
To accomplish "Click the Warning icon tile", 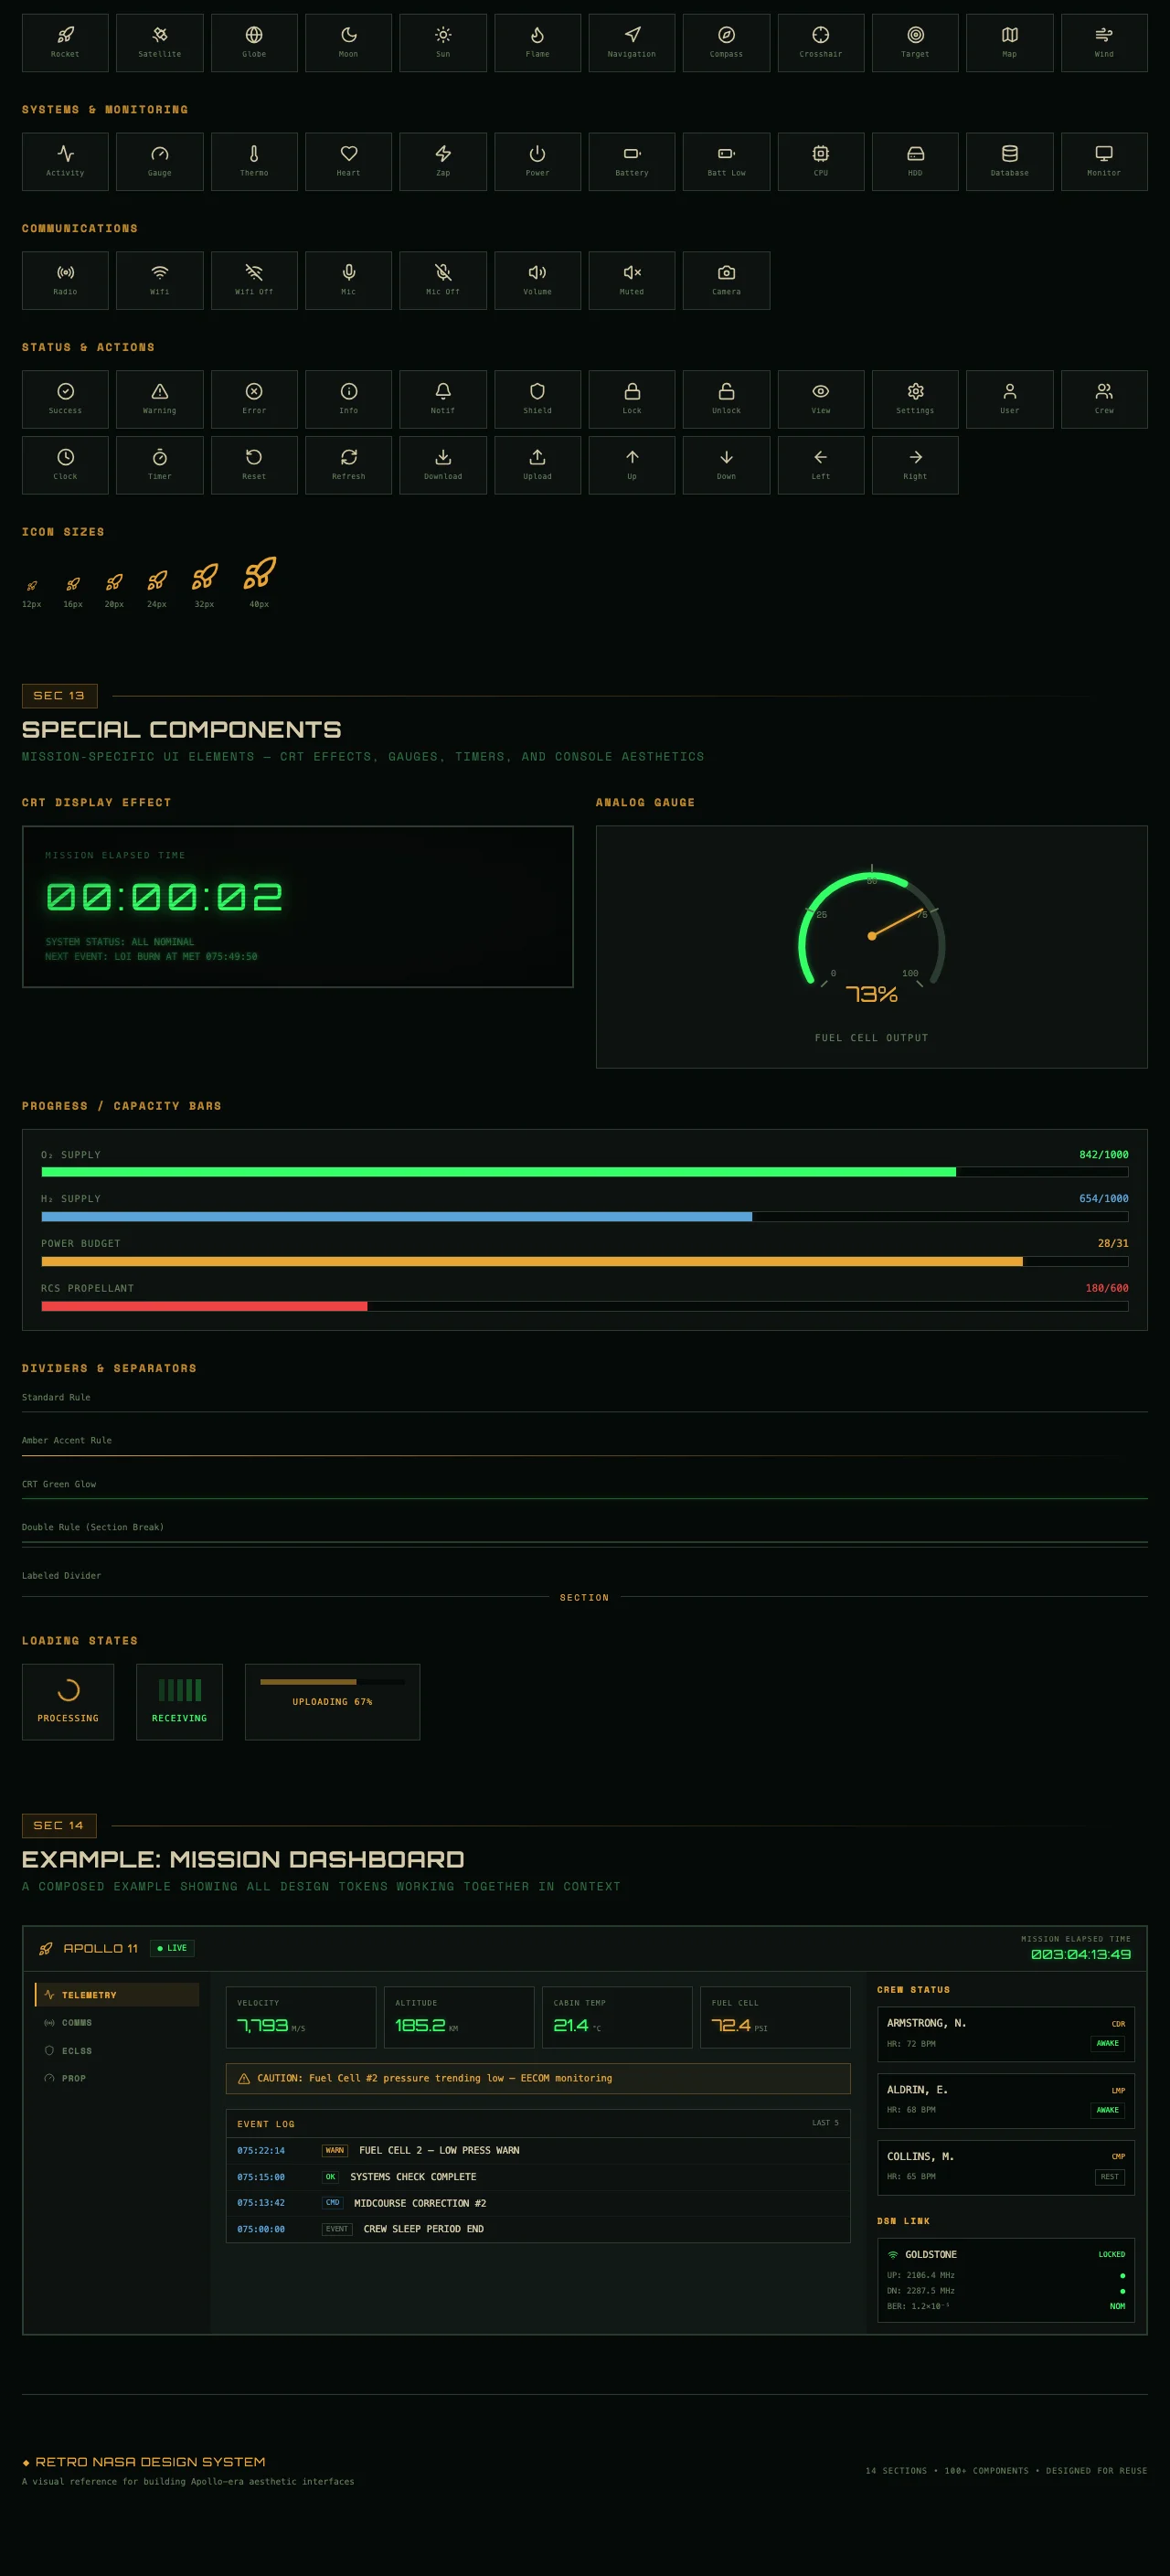I will coord(160,400).
